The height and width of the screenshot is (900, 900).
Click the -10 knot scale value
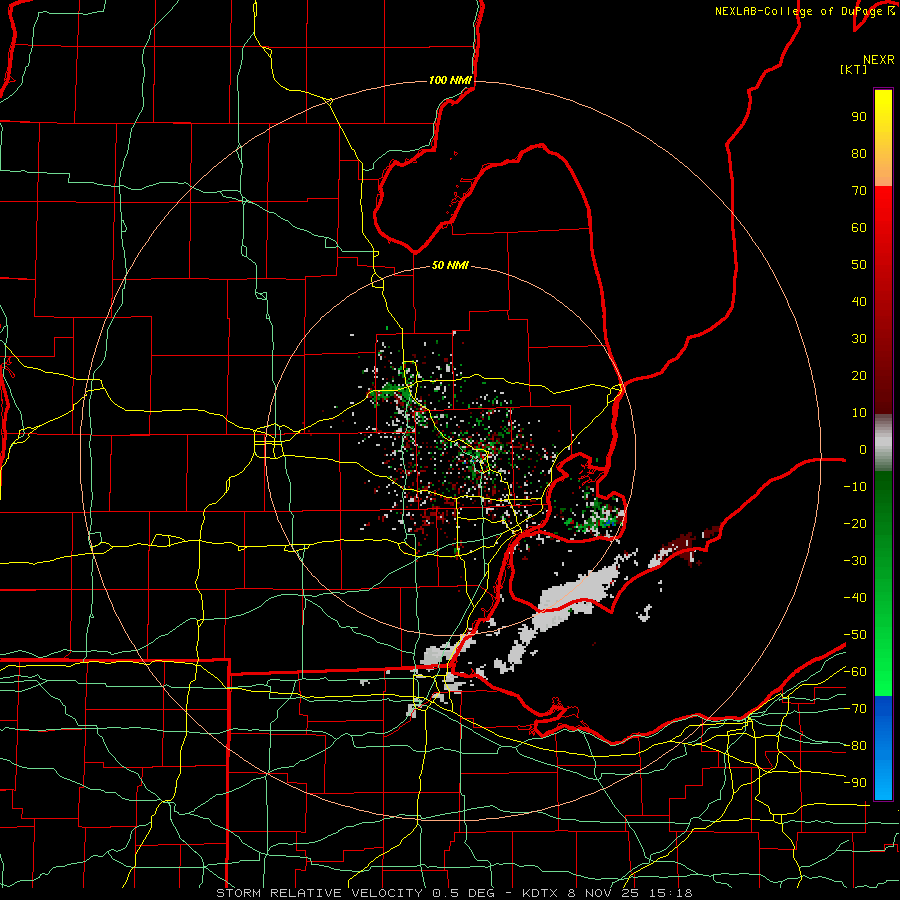pos(855,487)
